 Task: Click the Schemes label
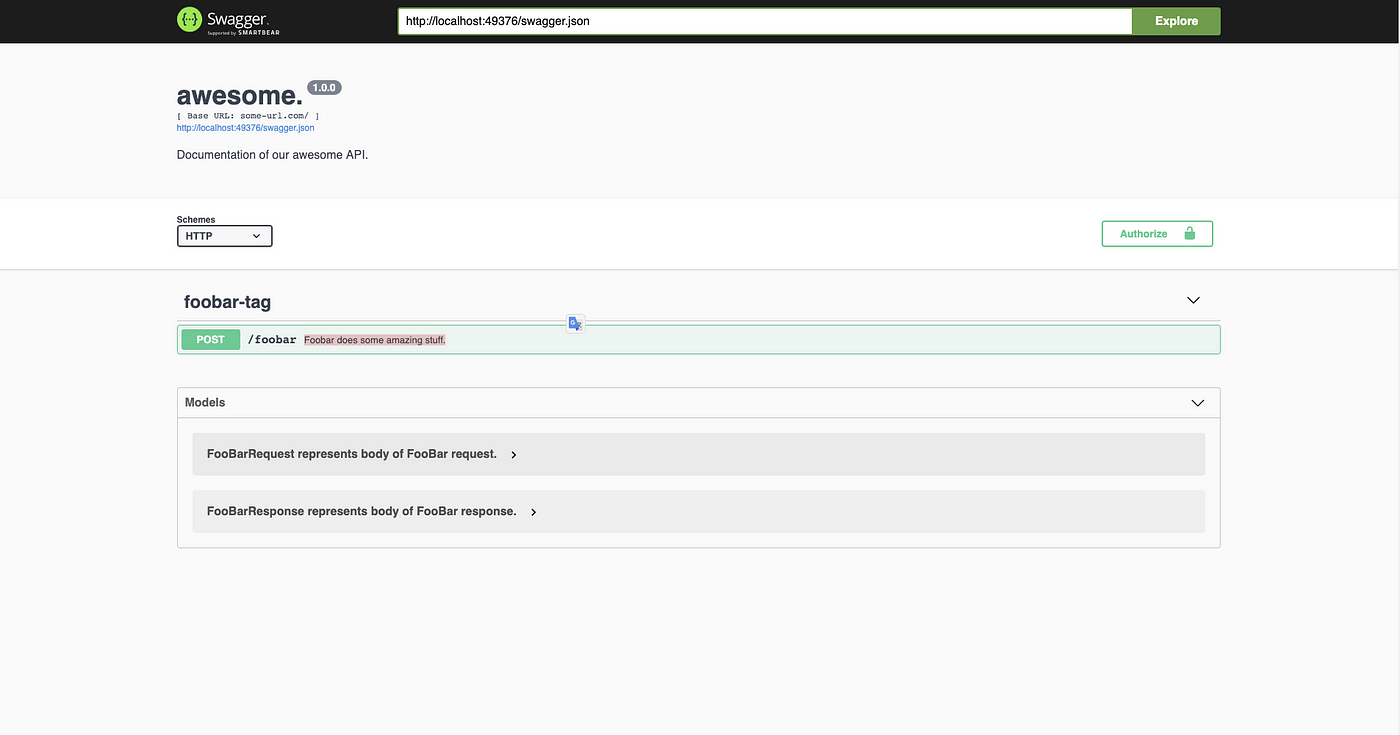(196, 220)
